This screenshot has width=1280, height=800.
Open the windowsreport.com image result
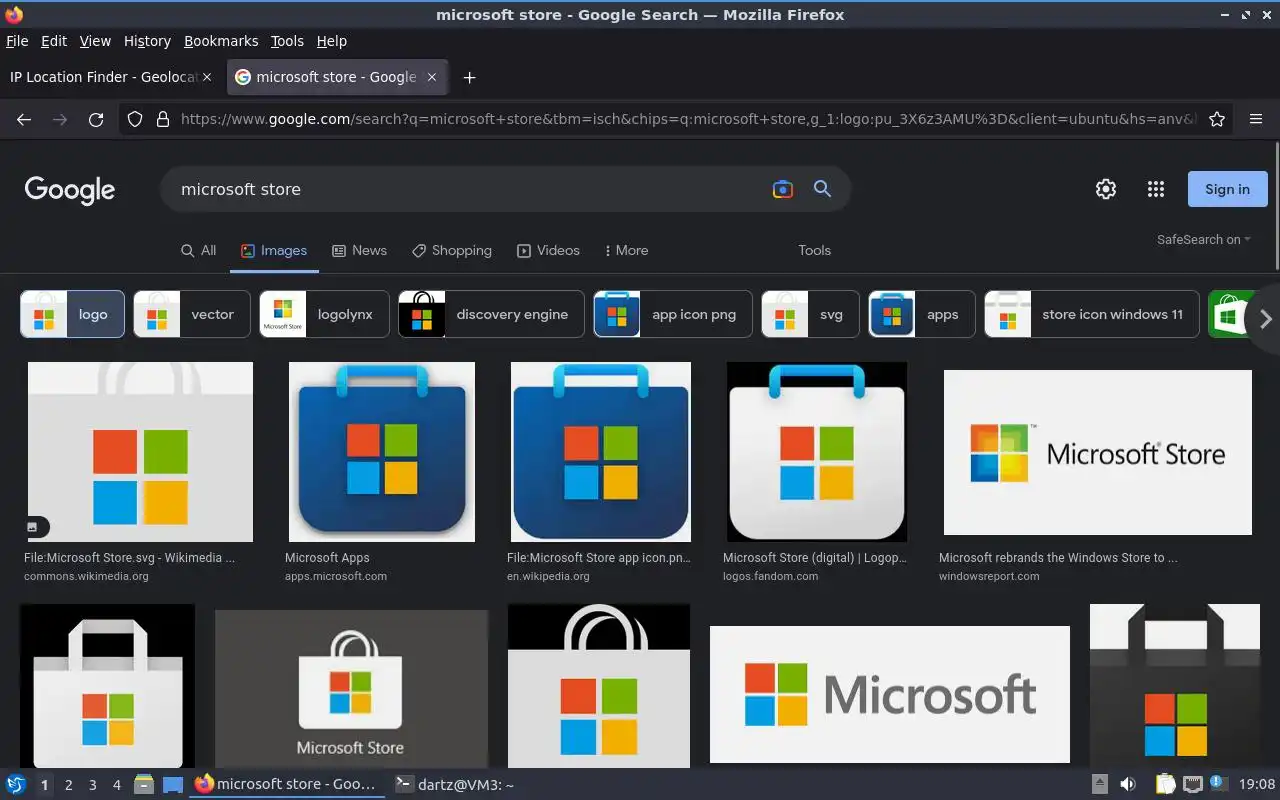[1098, 452]
